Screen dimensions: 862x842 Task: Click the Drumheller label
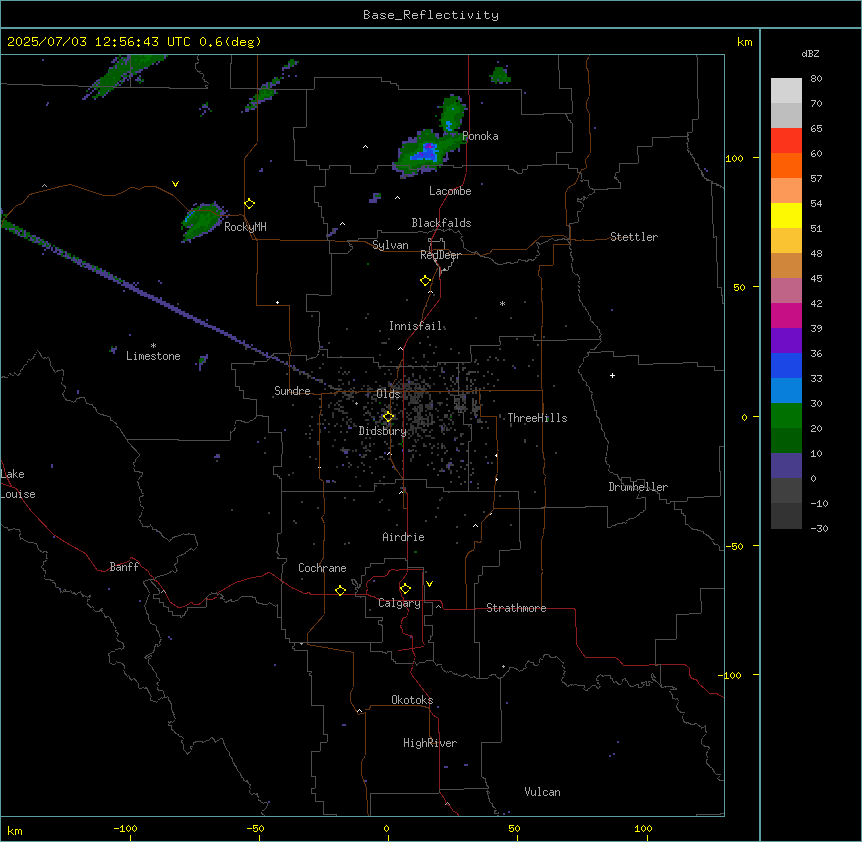(638, 487)
